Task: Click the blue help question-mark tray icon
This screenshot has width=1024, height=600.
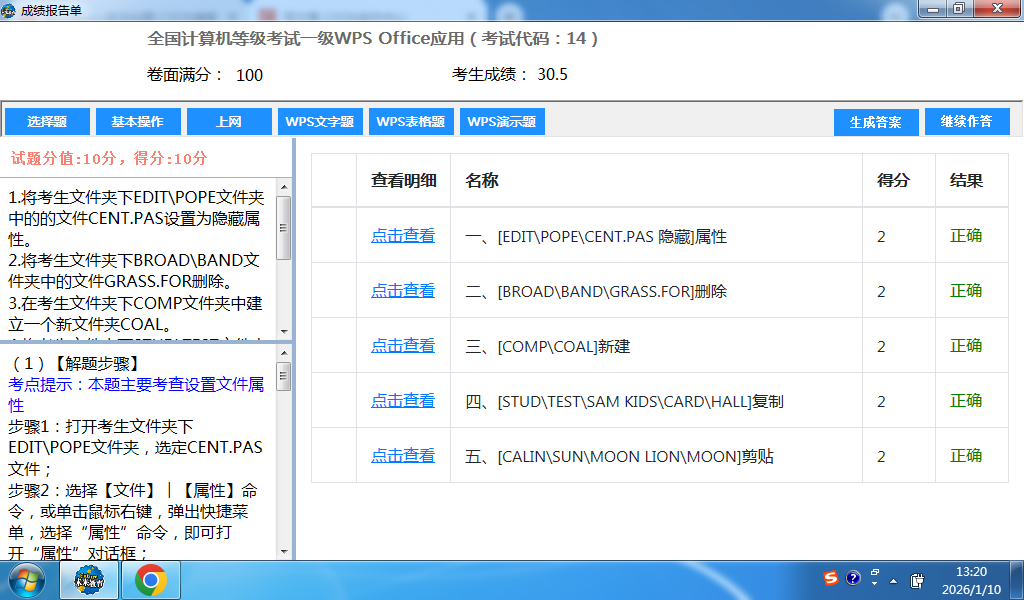Action: pos(853,578)
